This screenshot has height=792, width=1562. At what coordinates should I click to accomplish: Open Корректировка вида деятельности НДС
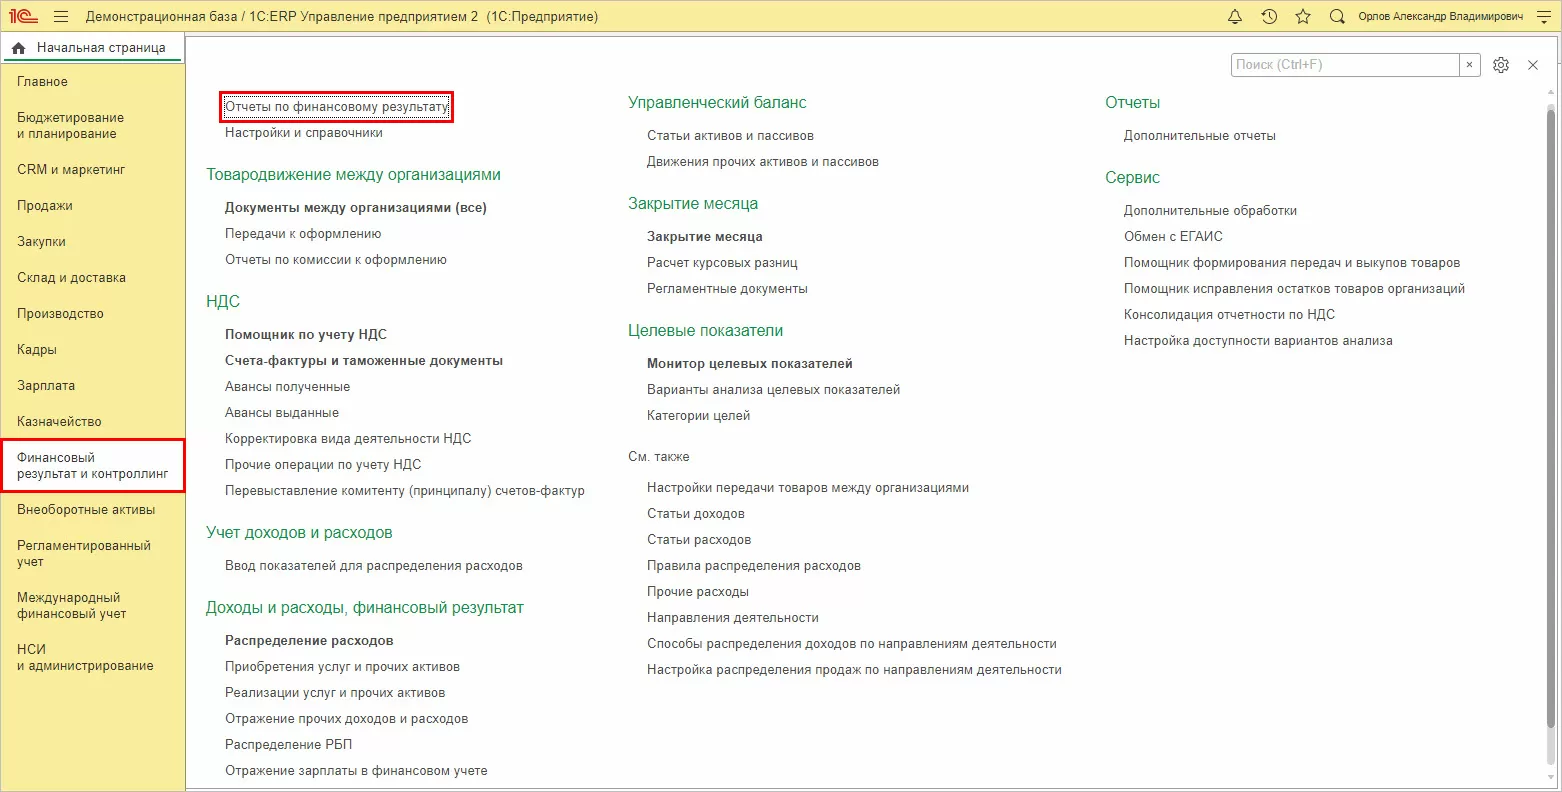coord(348,439)
